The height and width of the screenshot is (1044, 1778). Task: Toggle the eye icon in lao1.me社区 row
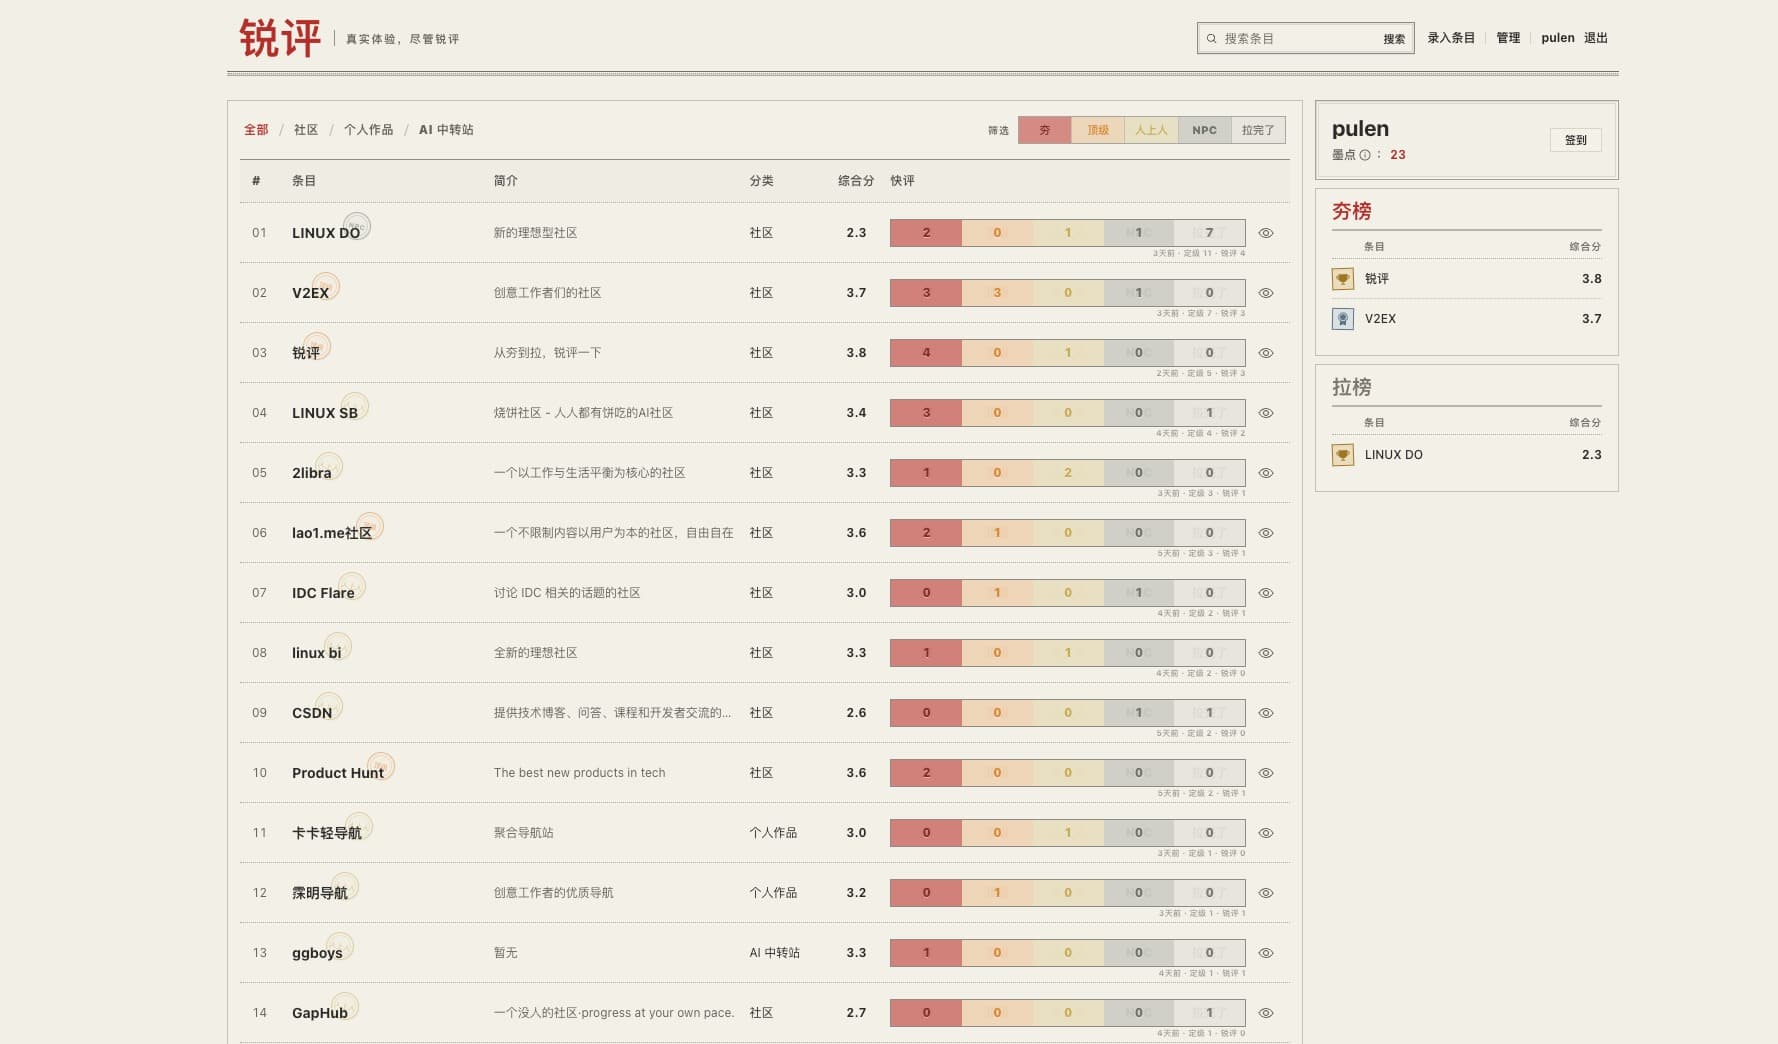click(1266, 533)
